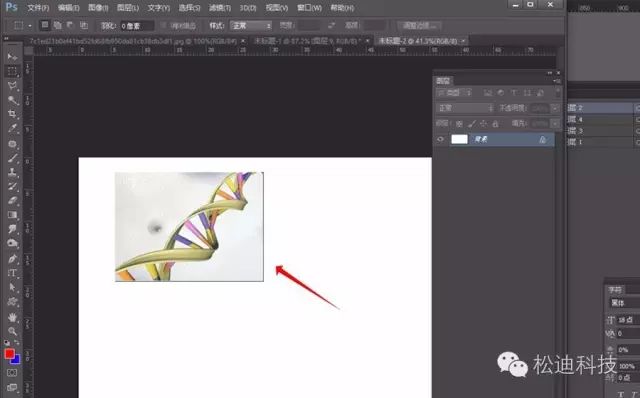Select the Brush tool
Image resolution: width=640 pixels, height=398 pixels.
coord(12,158)
